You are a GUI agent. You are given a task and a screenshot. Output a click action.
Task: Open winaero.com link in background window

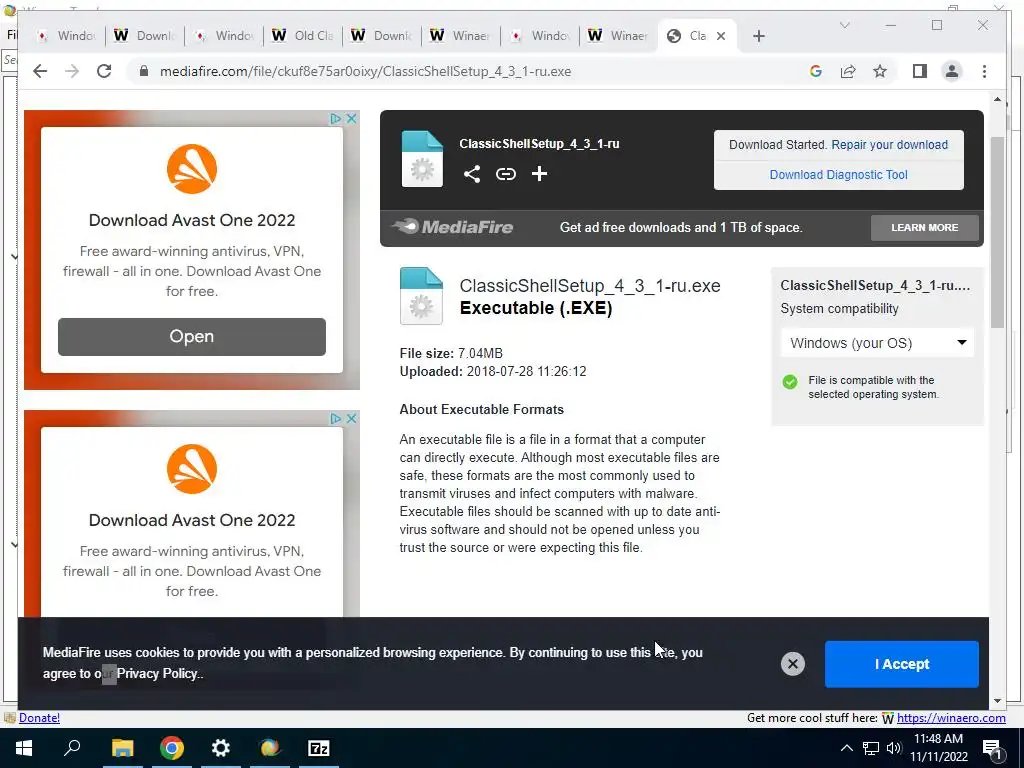951,718
